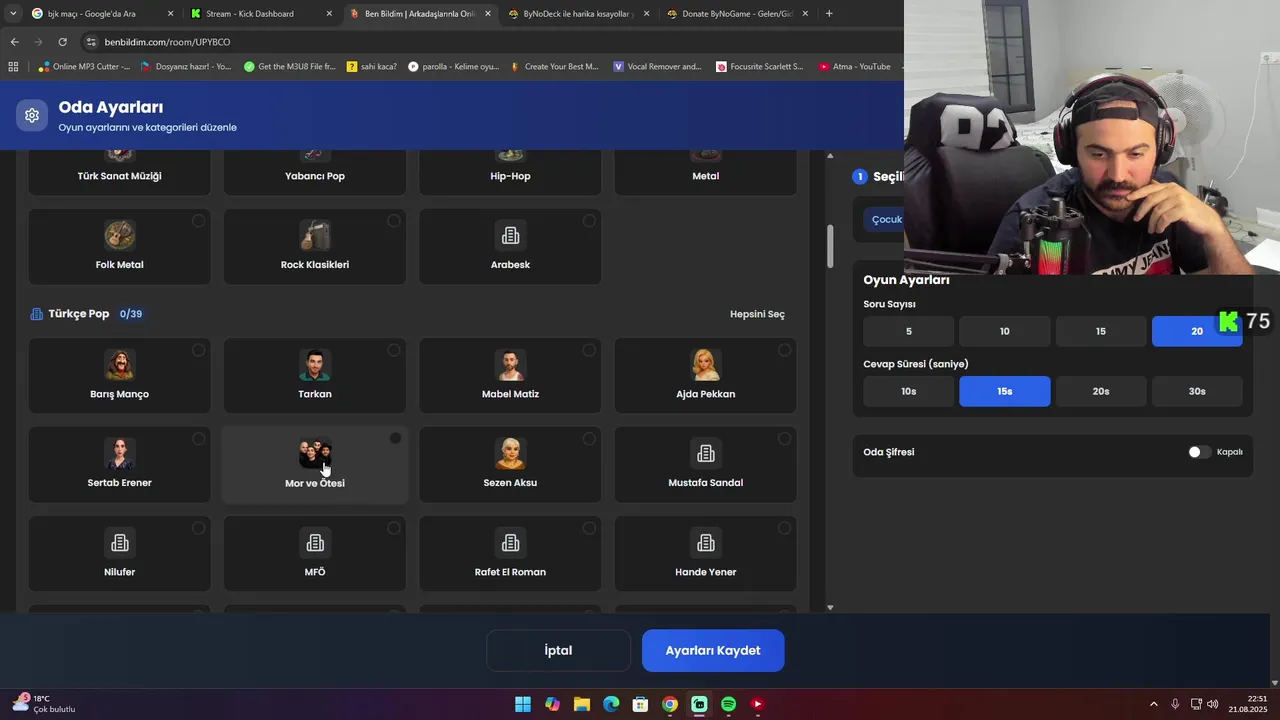1280x720 pixels.
Task: Tick the Ajda Pekkan selection circle
Action: point(784,350)
